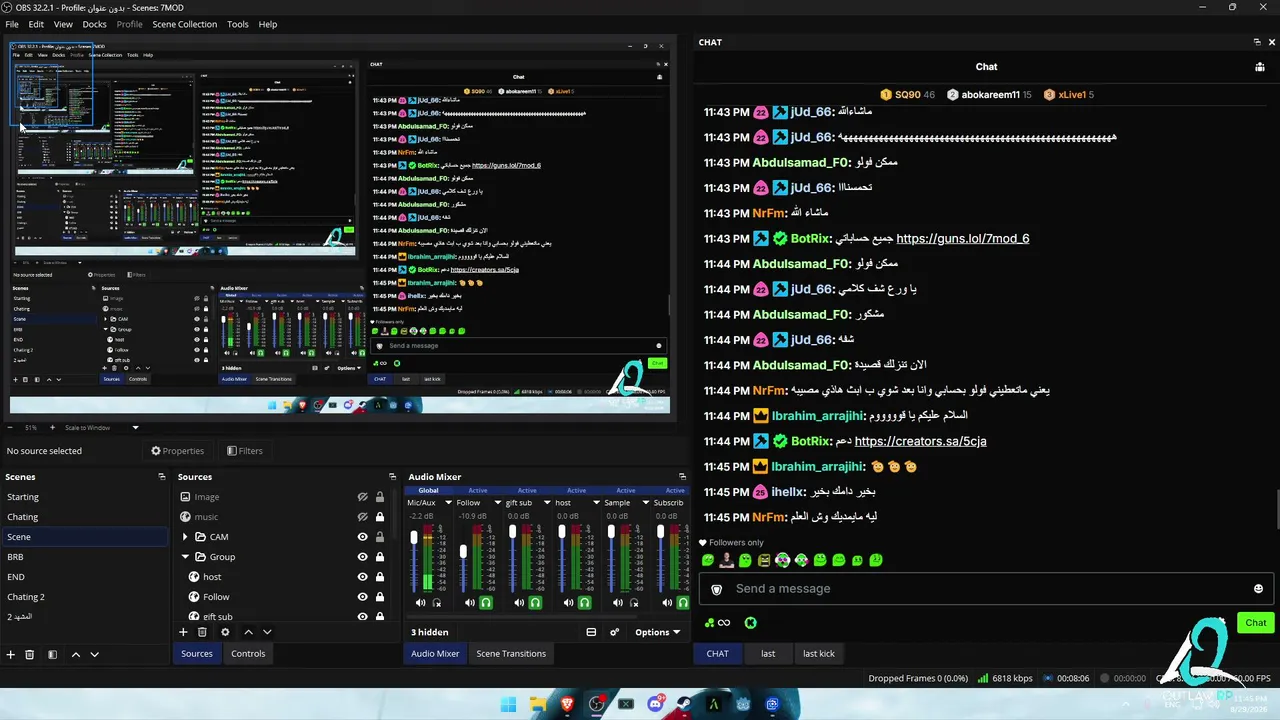Collapse the Group folder in Sources
The height and width of the screenshot is (720, 1280).
coord(185,557)
